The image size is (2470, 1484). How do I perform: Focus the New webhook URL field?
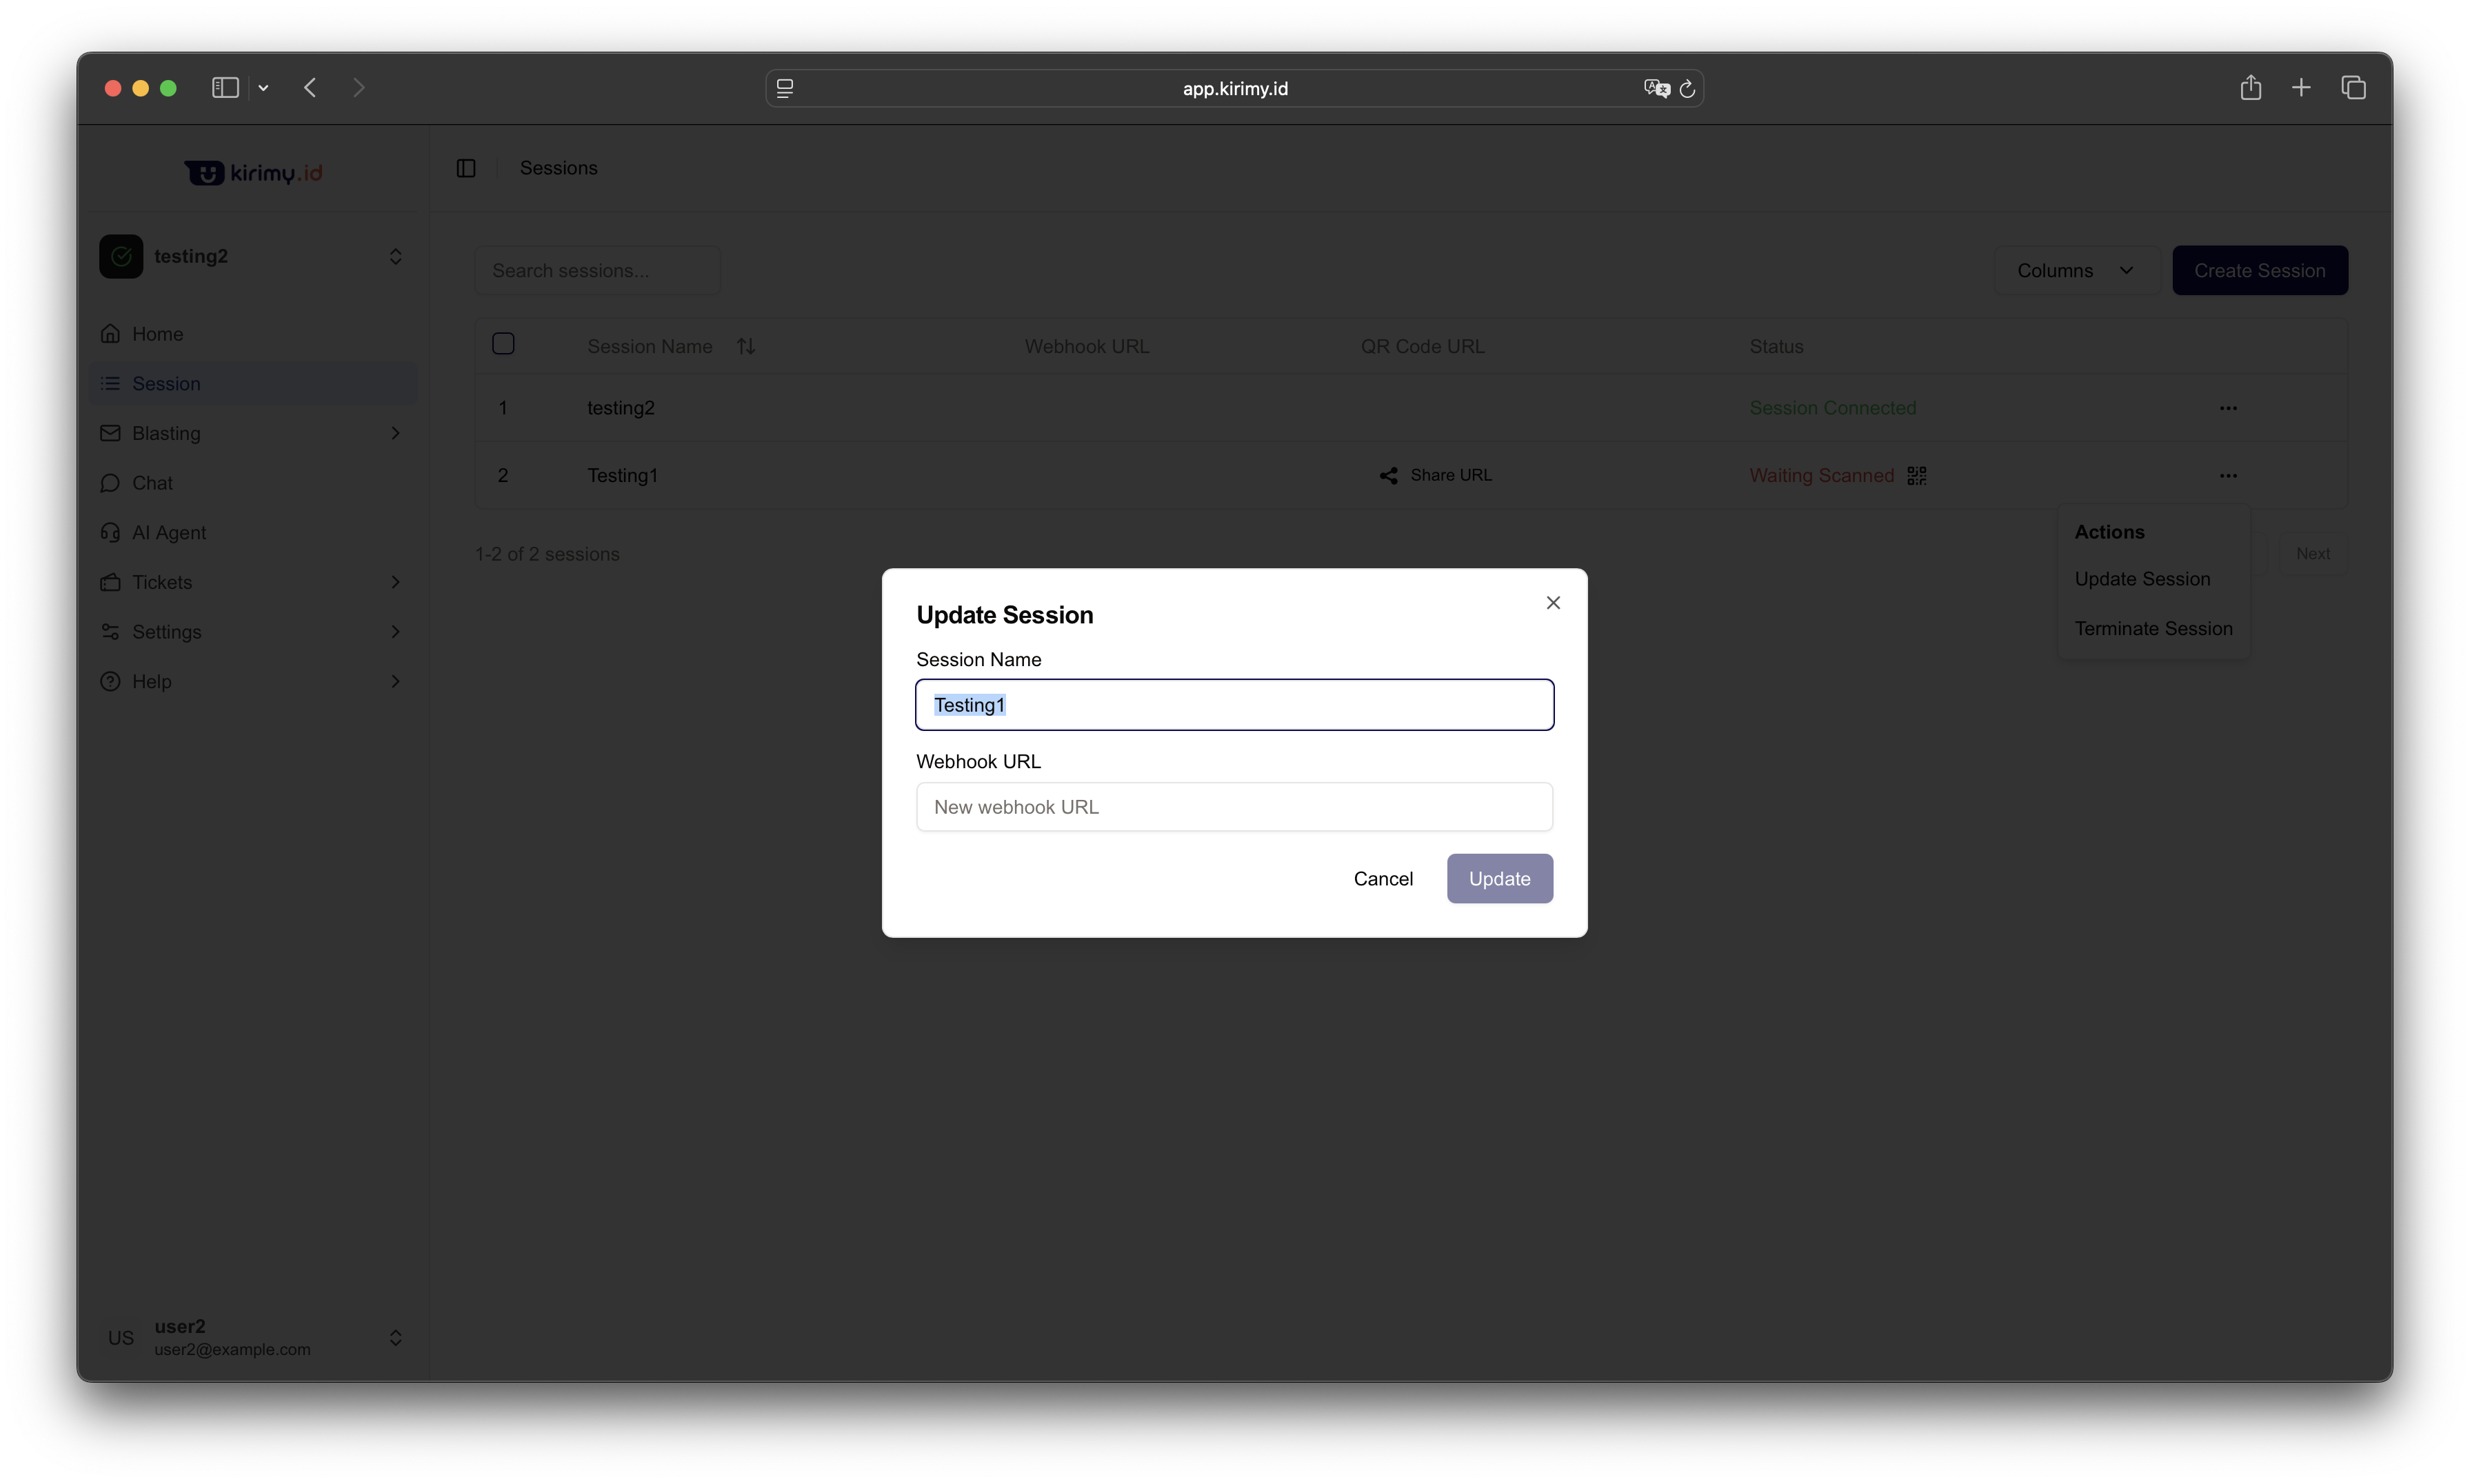[1234, 807]
